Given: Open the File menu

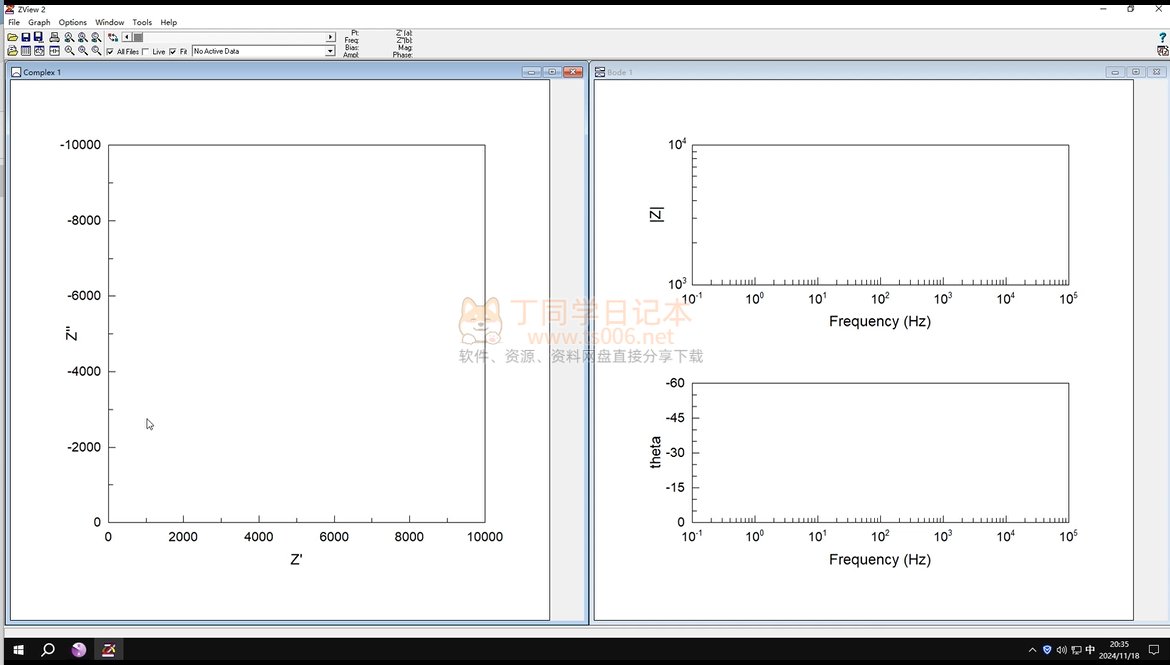Looking at the screenshot, I should tap(14, 22).
